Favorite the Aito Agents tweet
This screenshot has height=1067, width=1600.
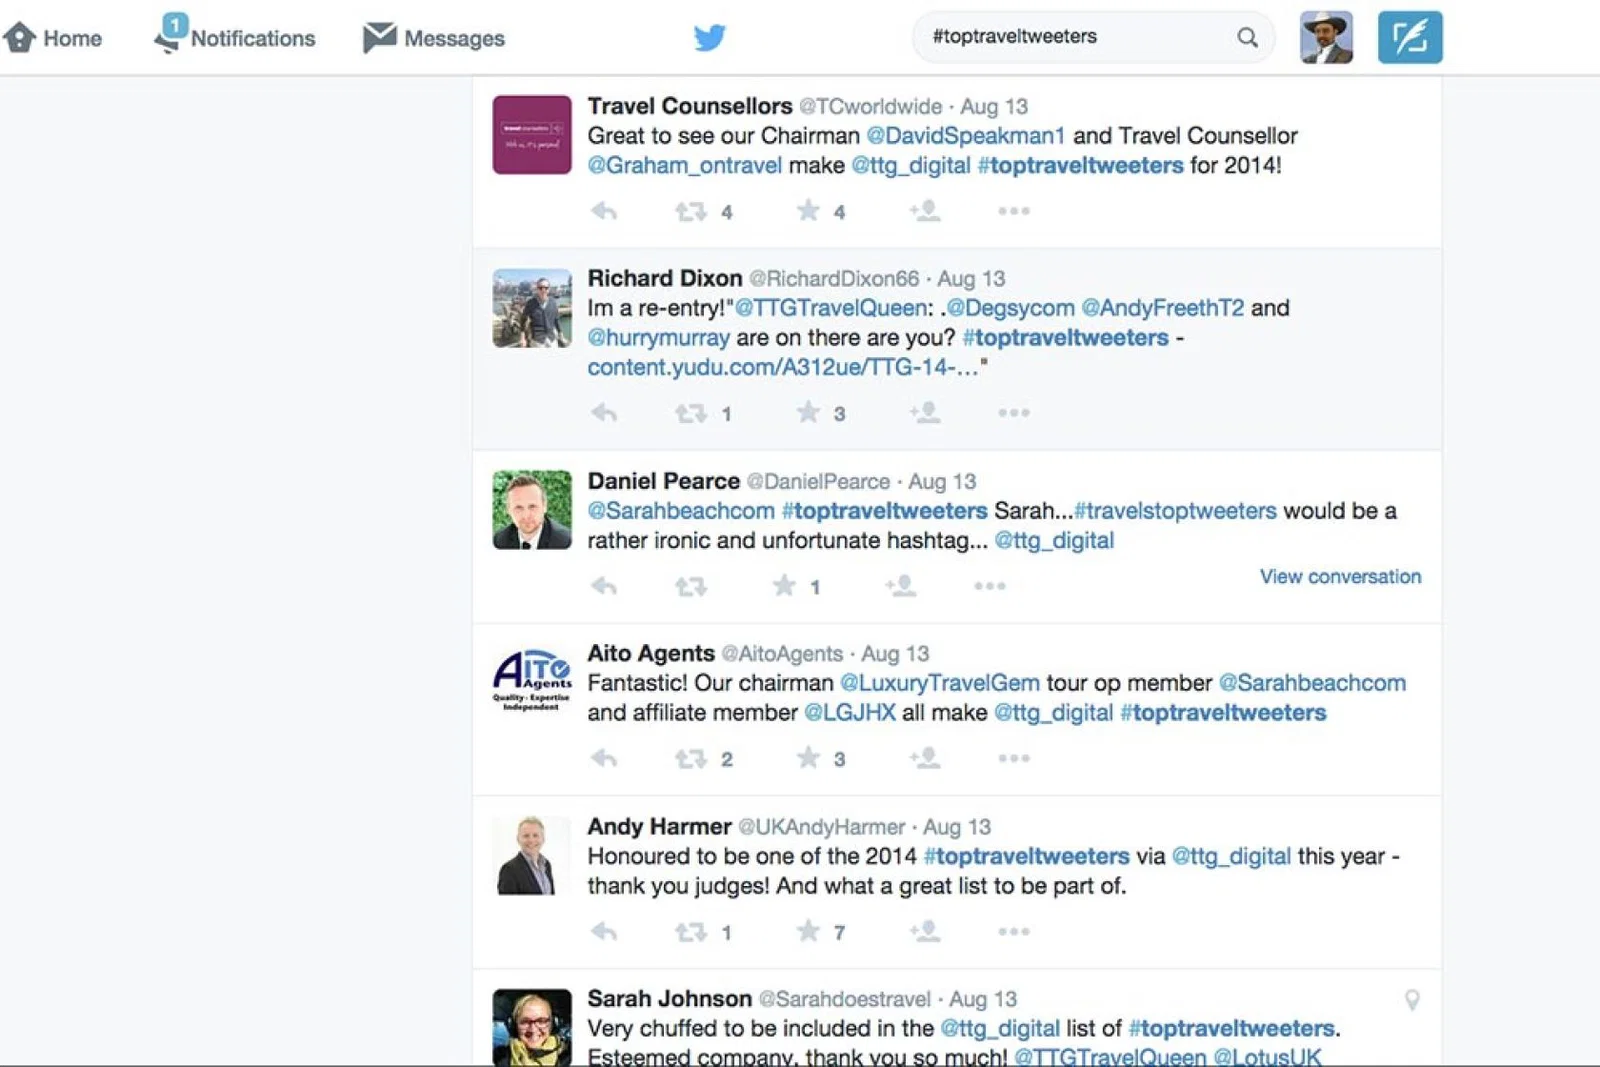808,758
